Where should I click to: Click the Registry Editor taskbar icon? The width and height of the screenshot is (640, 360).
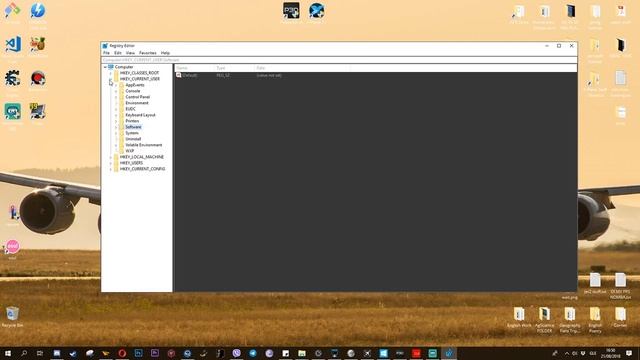coord(449,353)
